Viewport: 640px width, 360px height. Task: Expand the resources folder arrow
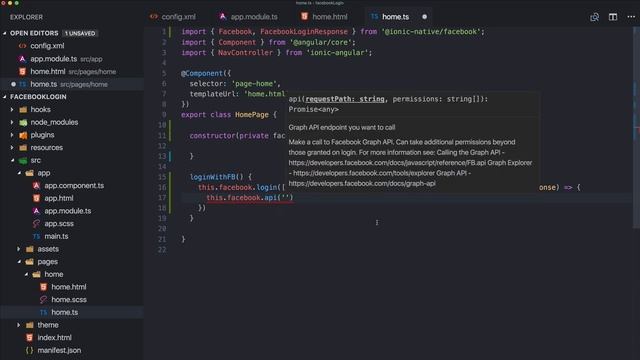[x=12, y=147]
